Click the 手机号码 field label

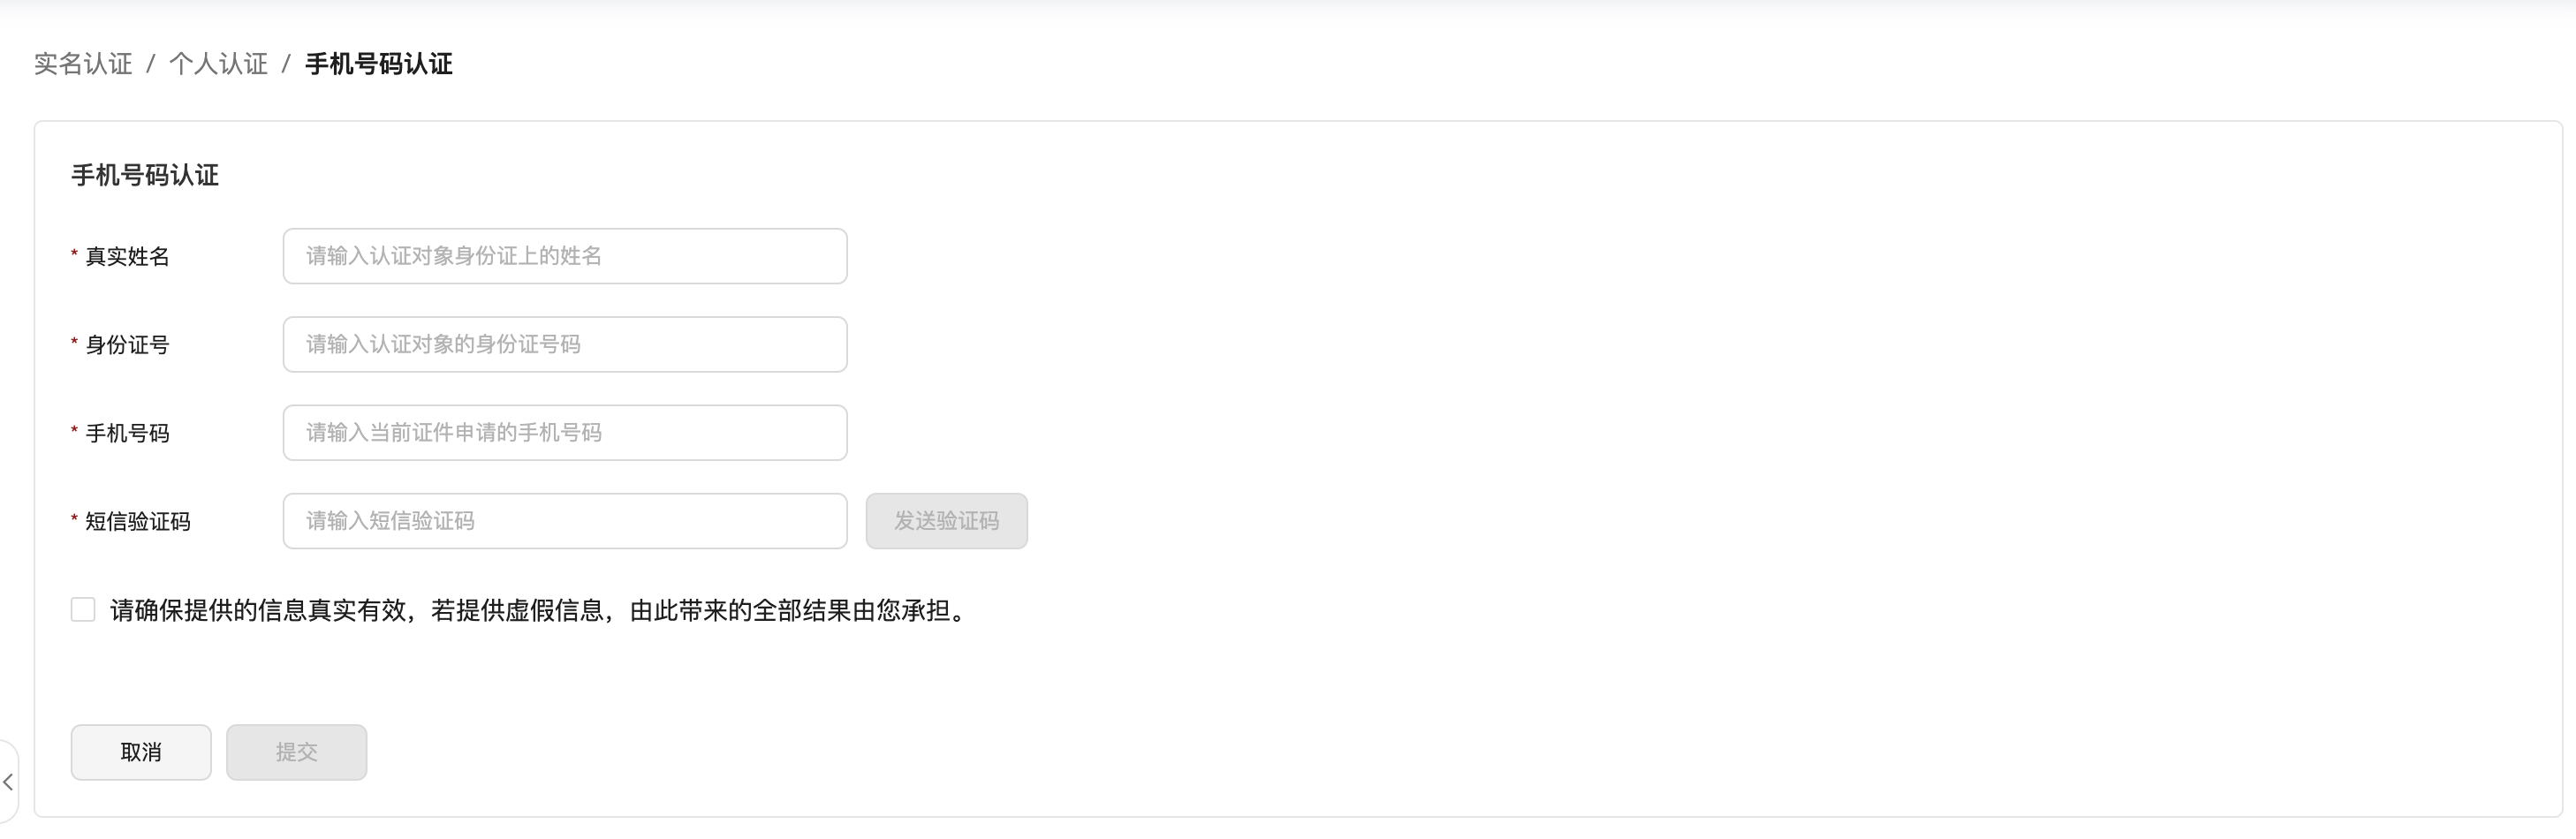point(127,433)
